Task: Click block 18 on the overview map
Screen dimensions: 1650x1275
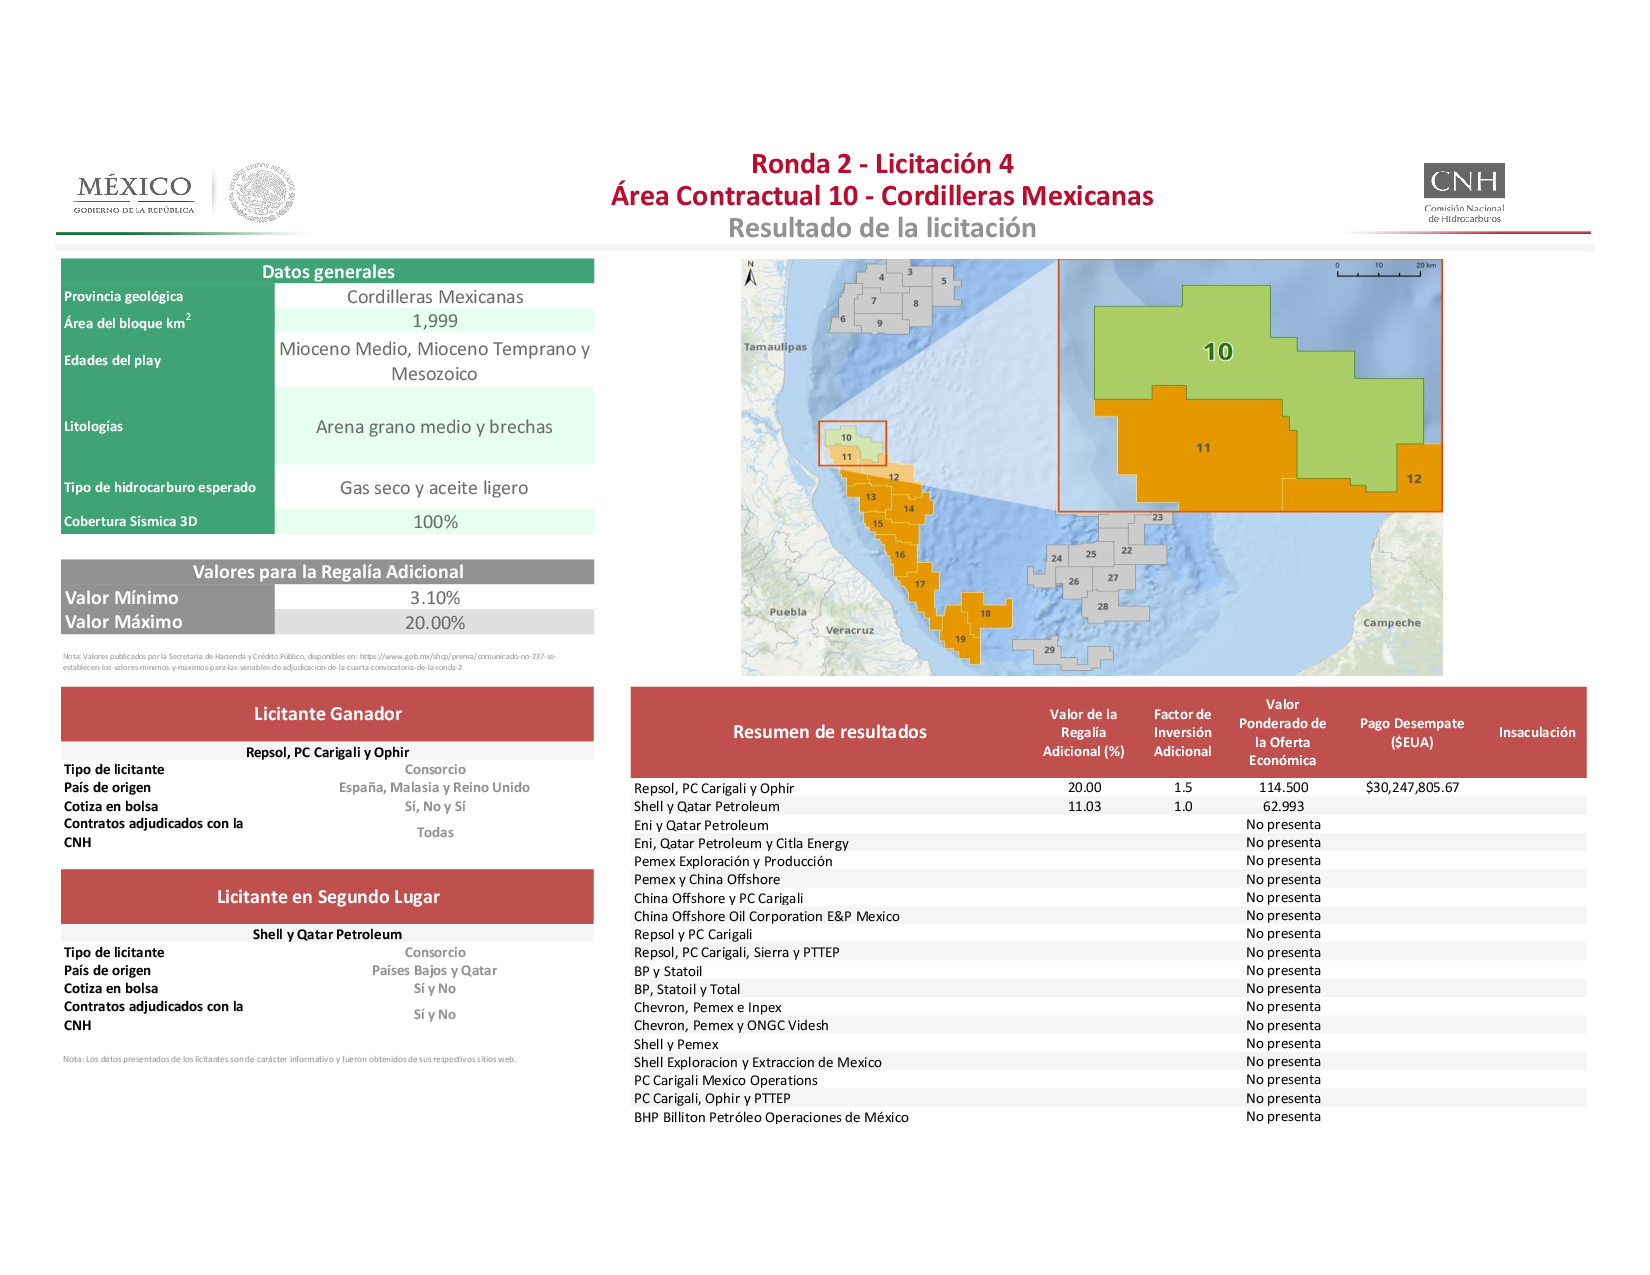Action: (x=985, y=613)
